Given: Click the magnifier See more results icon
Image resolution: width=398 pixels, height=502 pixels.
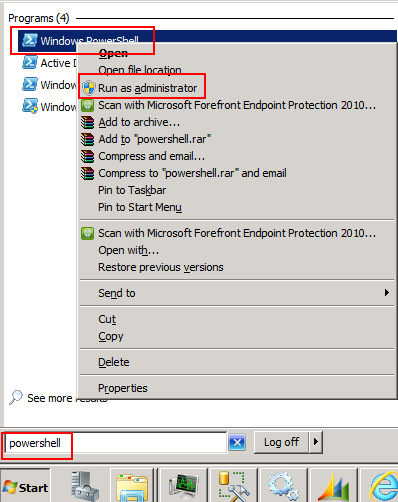Looking at the screenshot, I should coord(16,397).
